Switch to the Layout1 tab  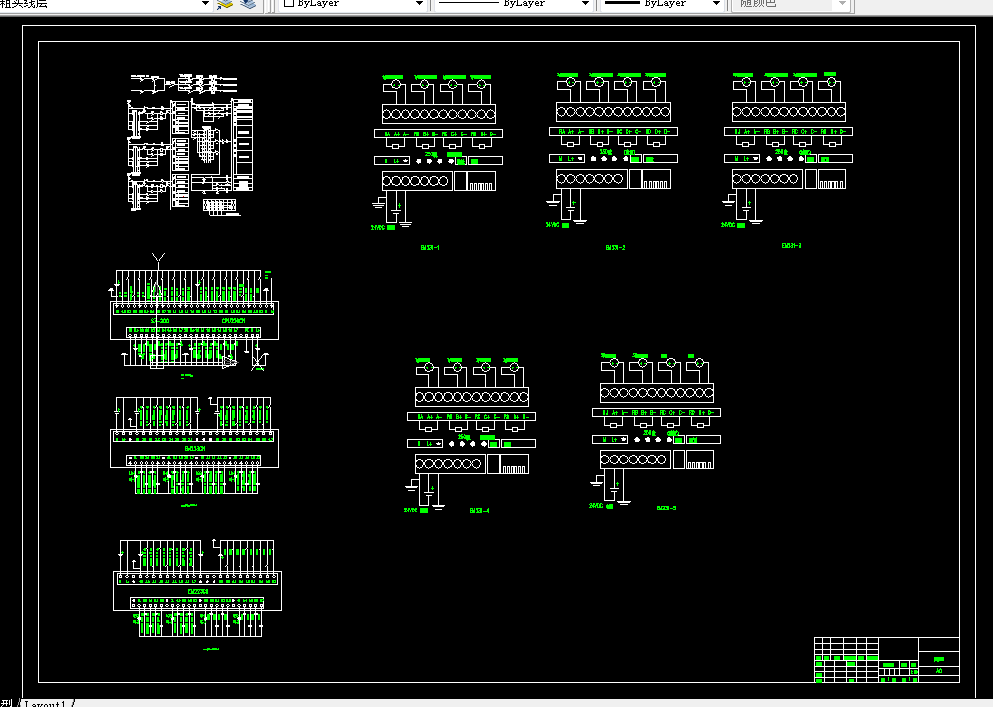pyautogui.click(x=46, y=703)
